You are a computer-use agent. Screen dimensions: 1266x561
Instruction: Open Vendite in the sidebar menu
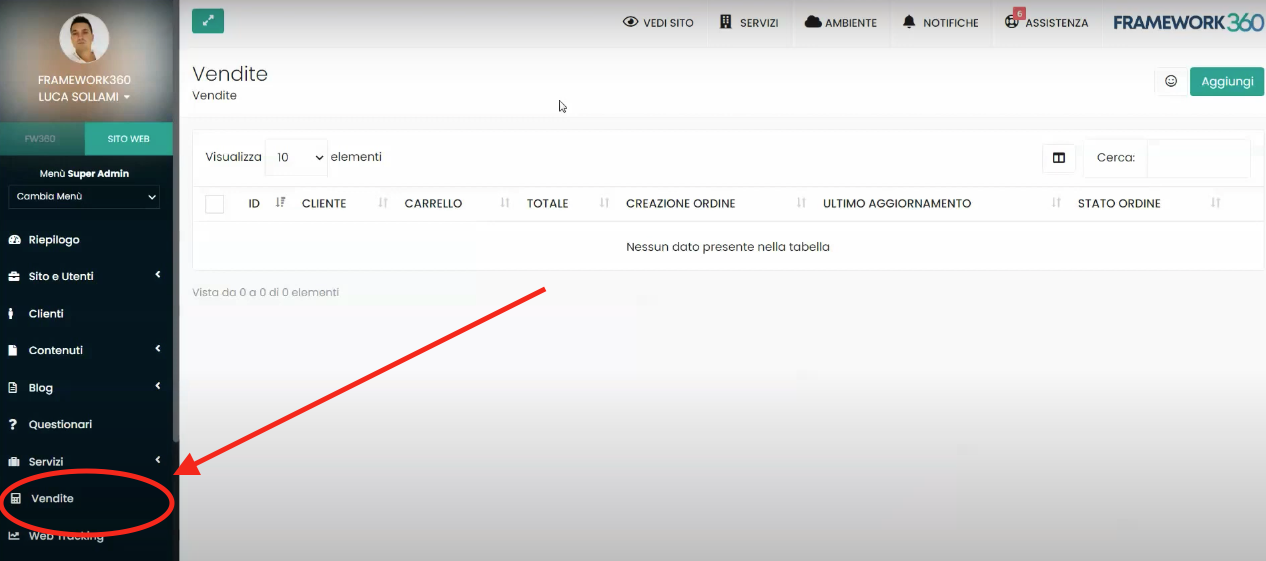click(x=52, y=498)
